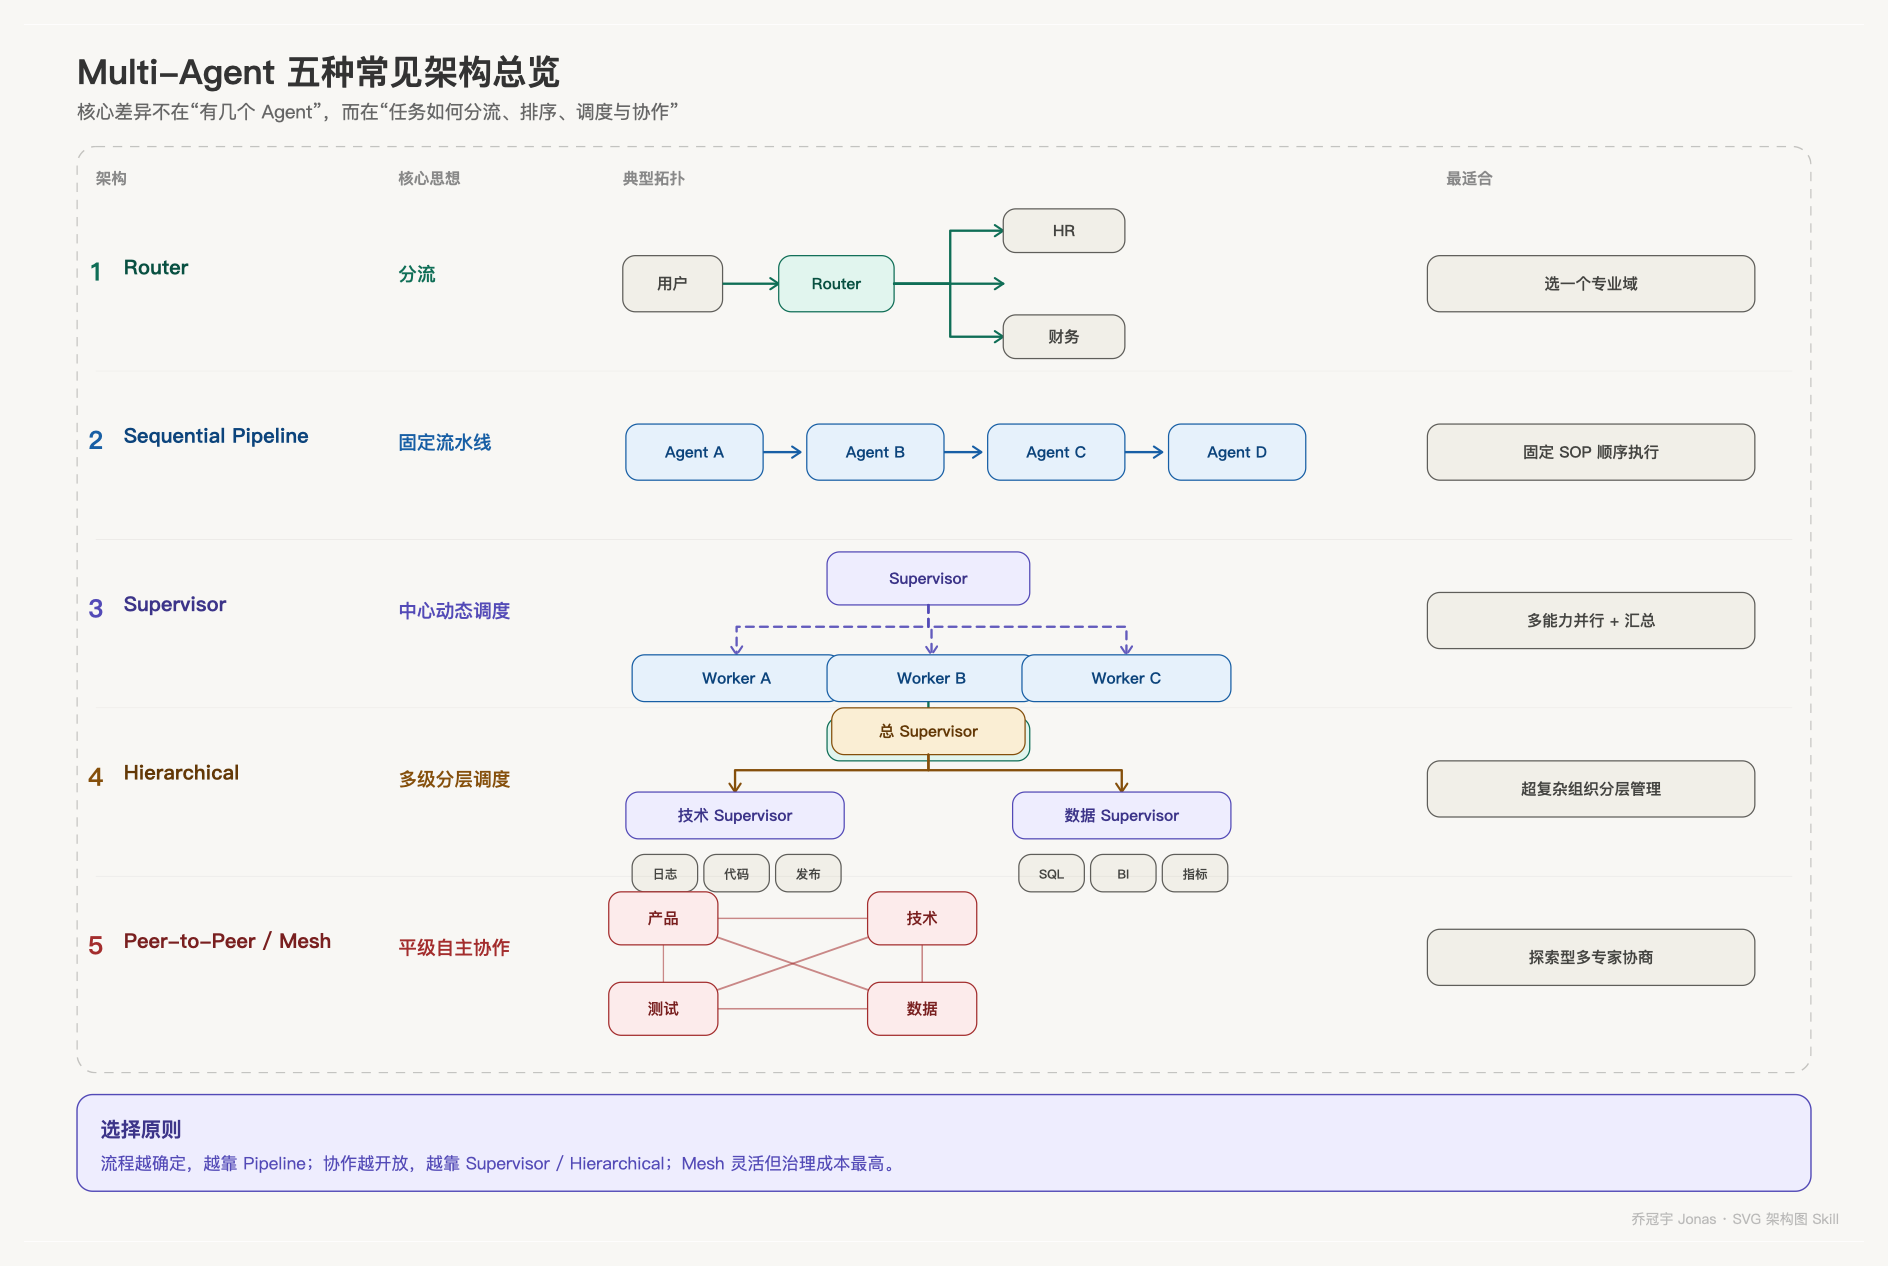Click the 固定流水线 text
Viewport: 1888px width, 1266px height.
click(x=445, y=442)
